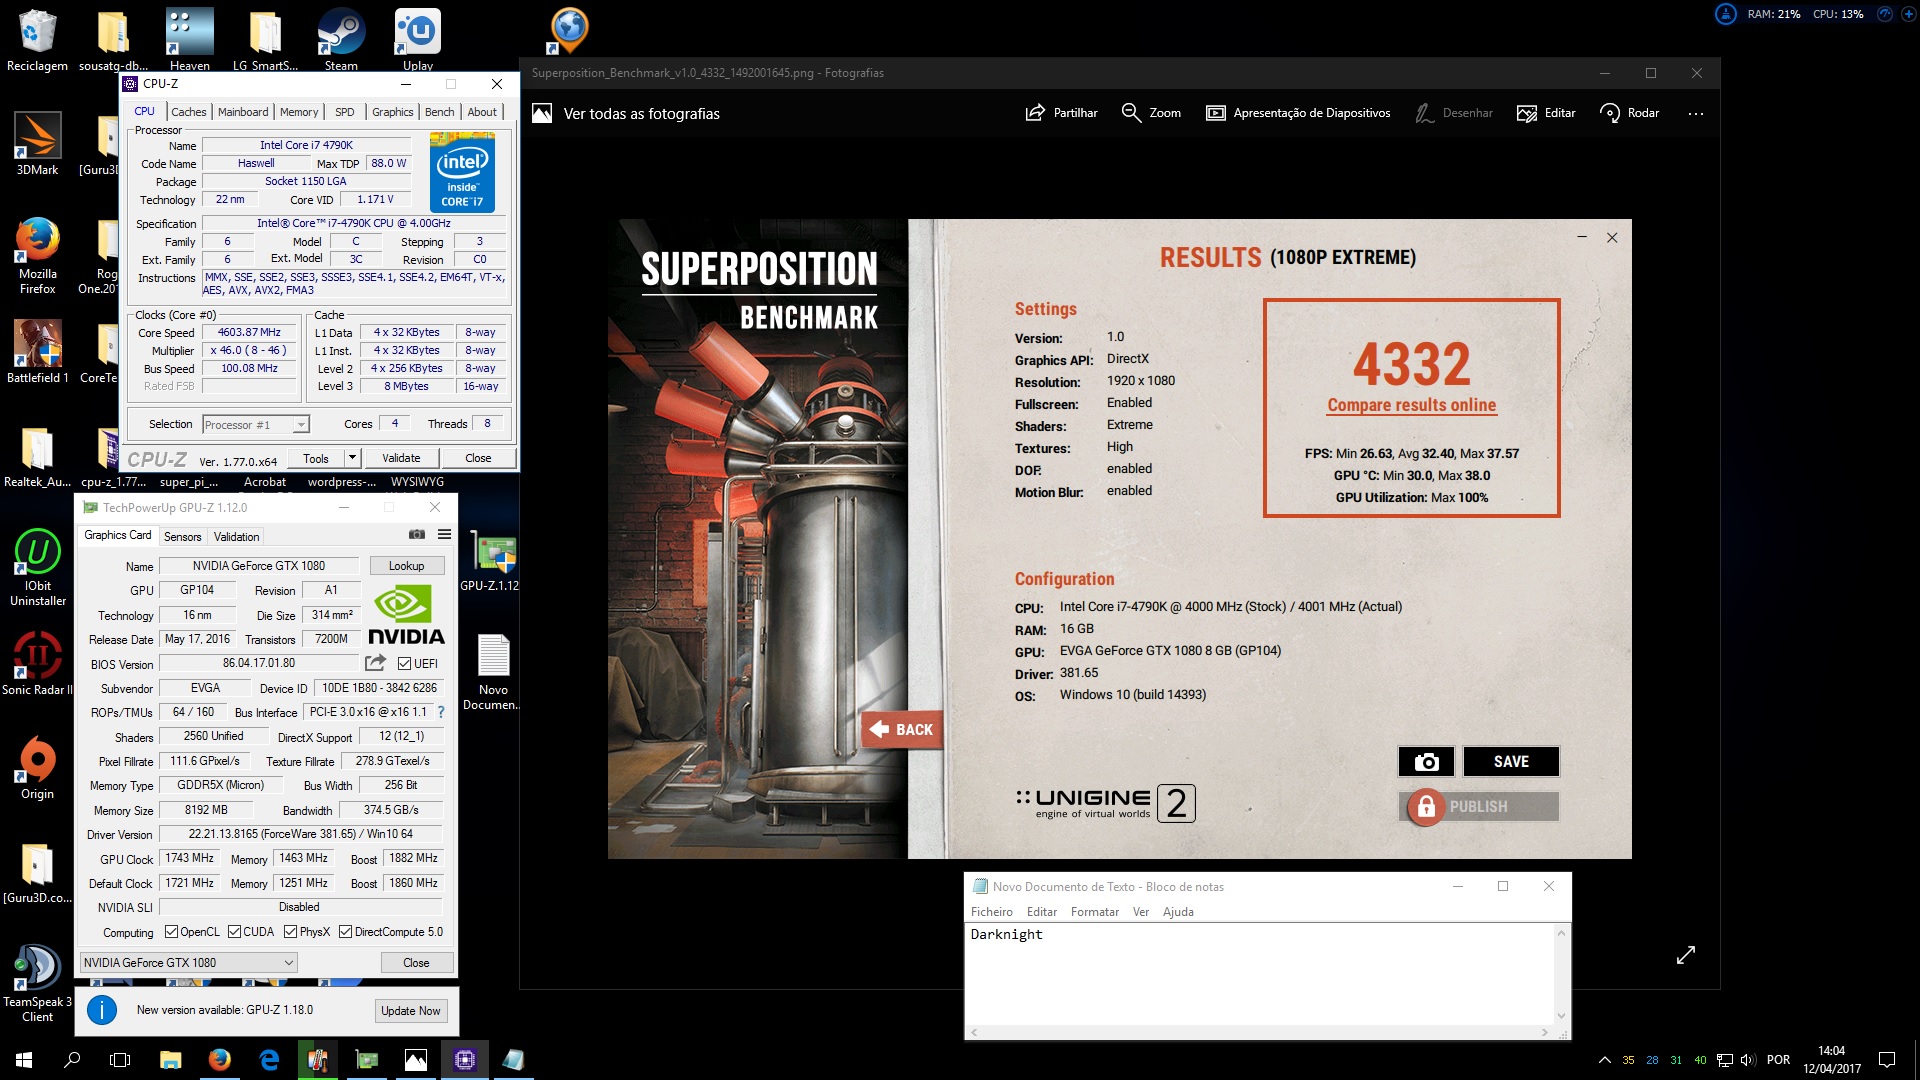Open the Heaven desktop icon
This screenshot has height=1080, width=1920.
(189, 38)
